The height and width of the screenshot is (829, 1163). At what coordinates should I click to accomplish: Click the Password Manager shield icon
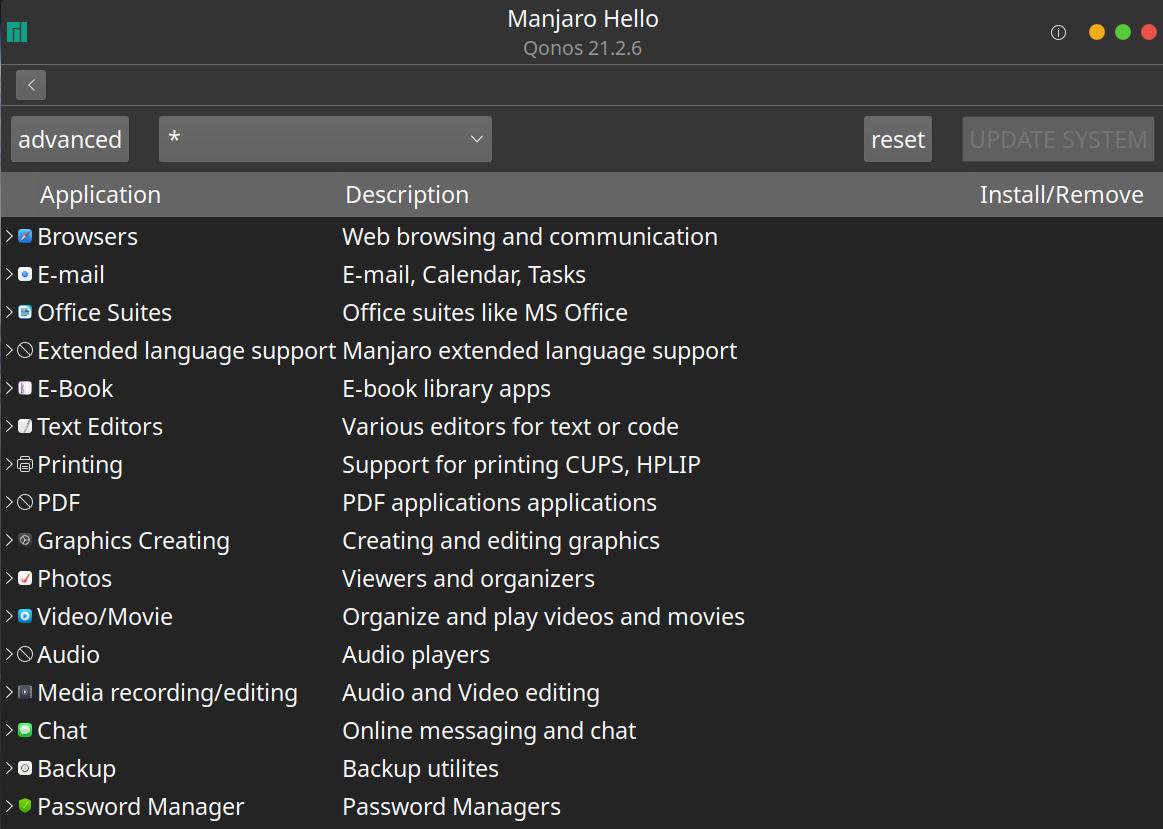[x=25, y=806]
